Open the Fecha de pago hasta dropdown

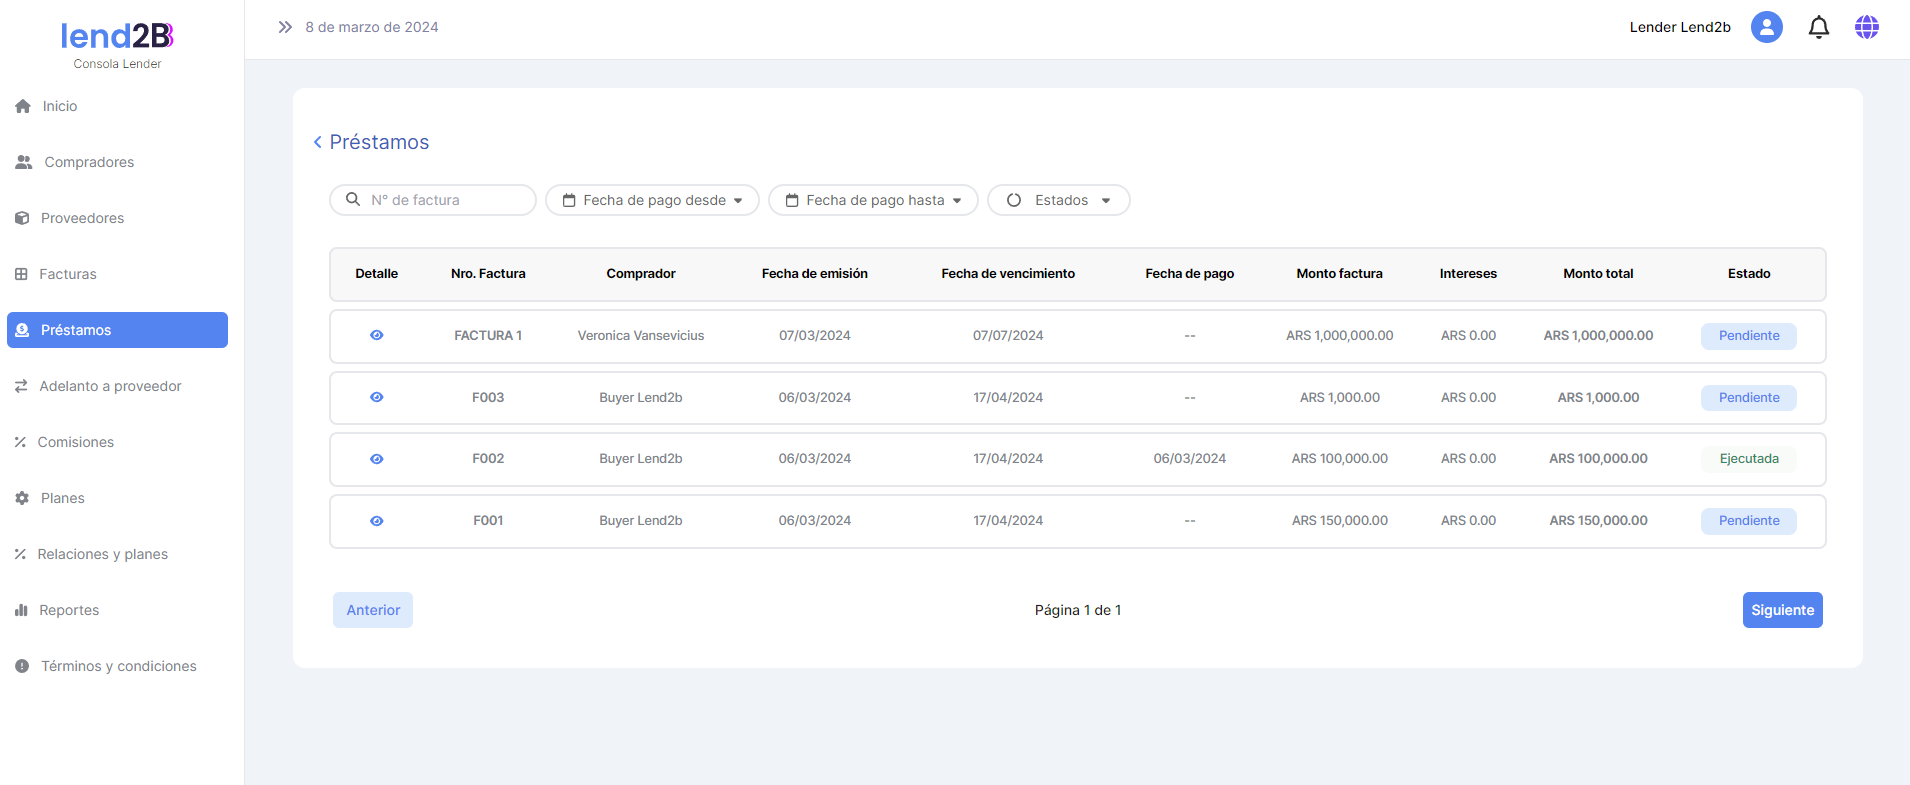pos(873,200)
